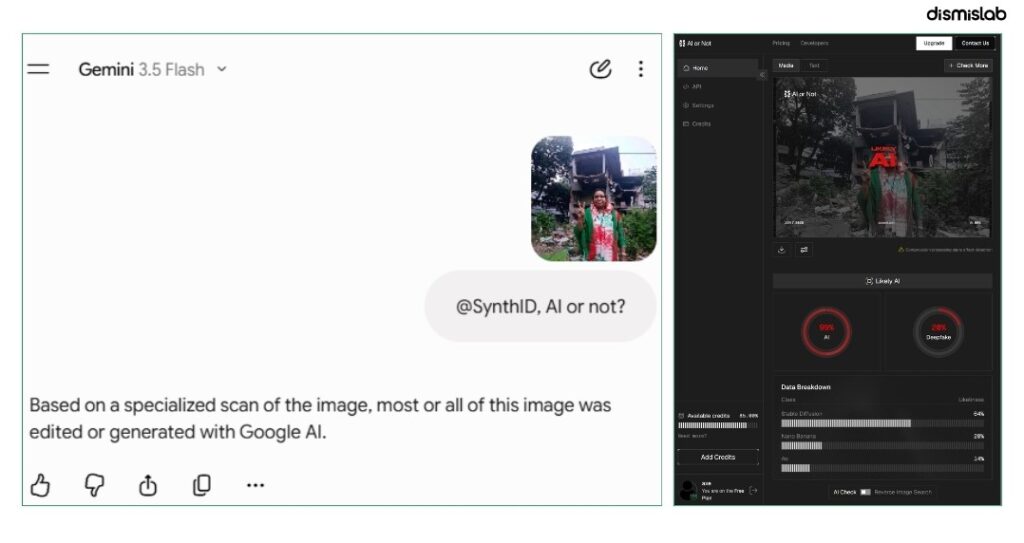Open the uploaded photo thumbnail in chat
Image resolution: width=1024 pixels, height=543 pixels.
(594, 199)
